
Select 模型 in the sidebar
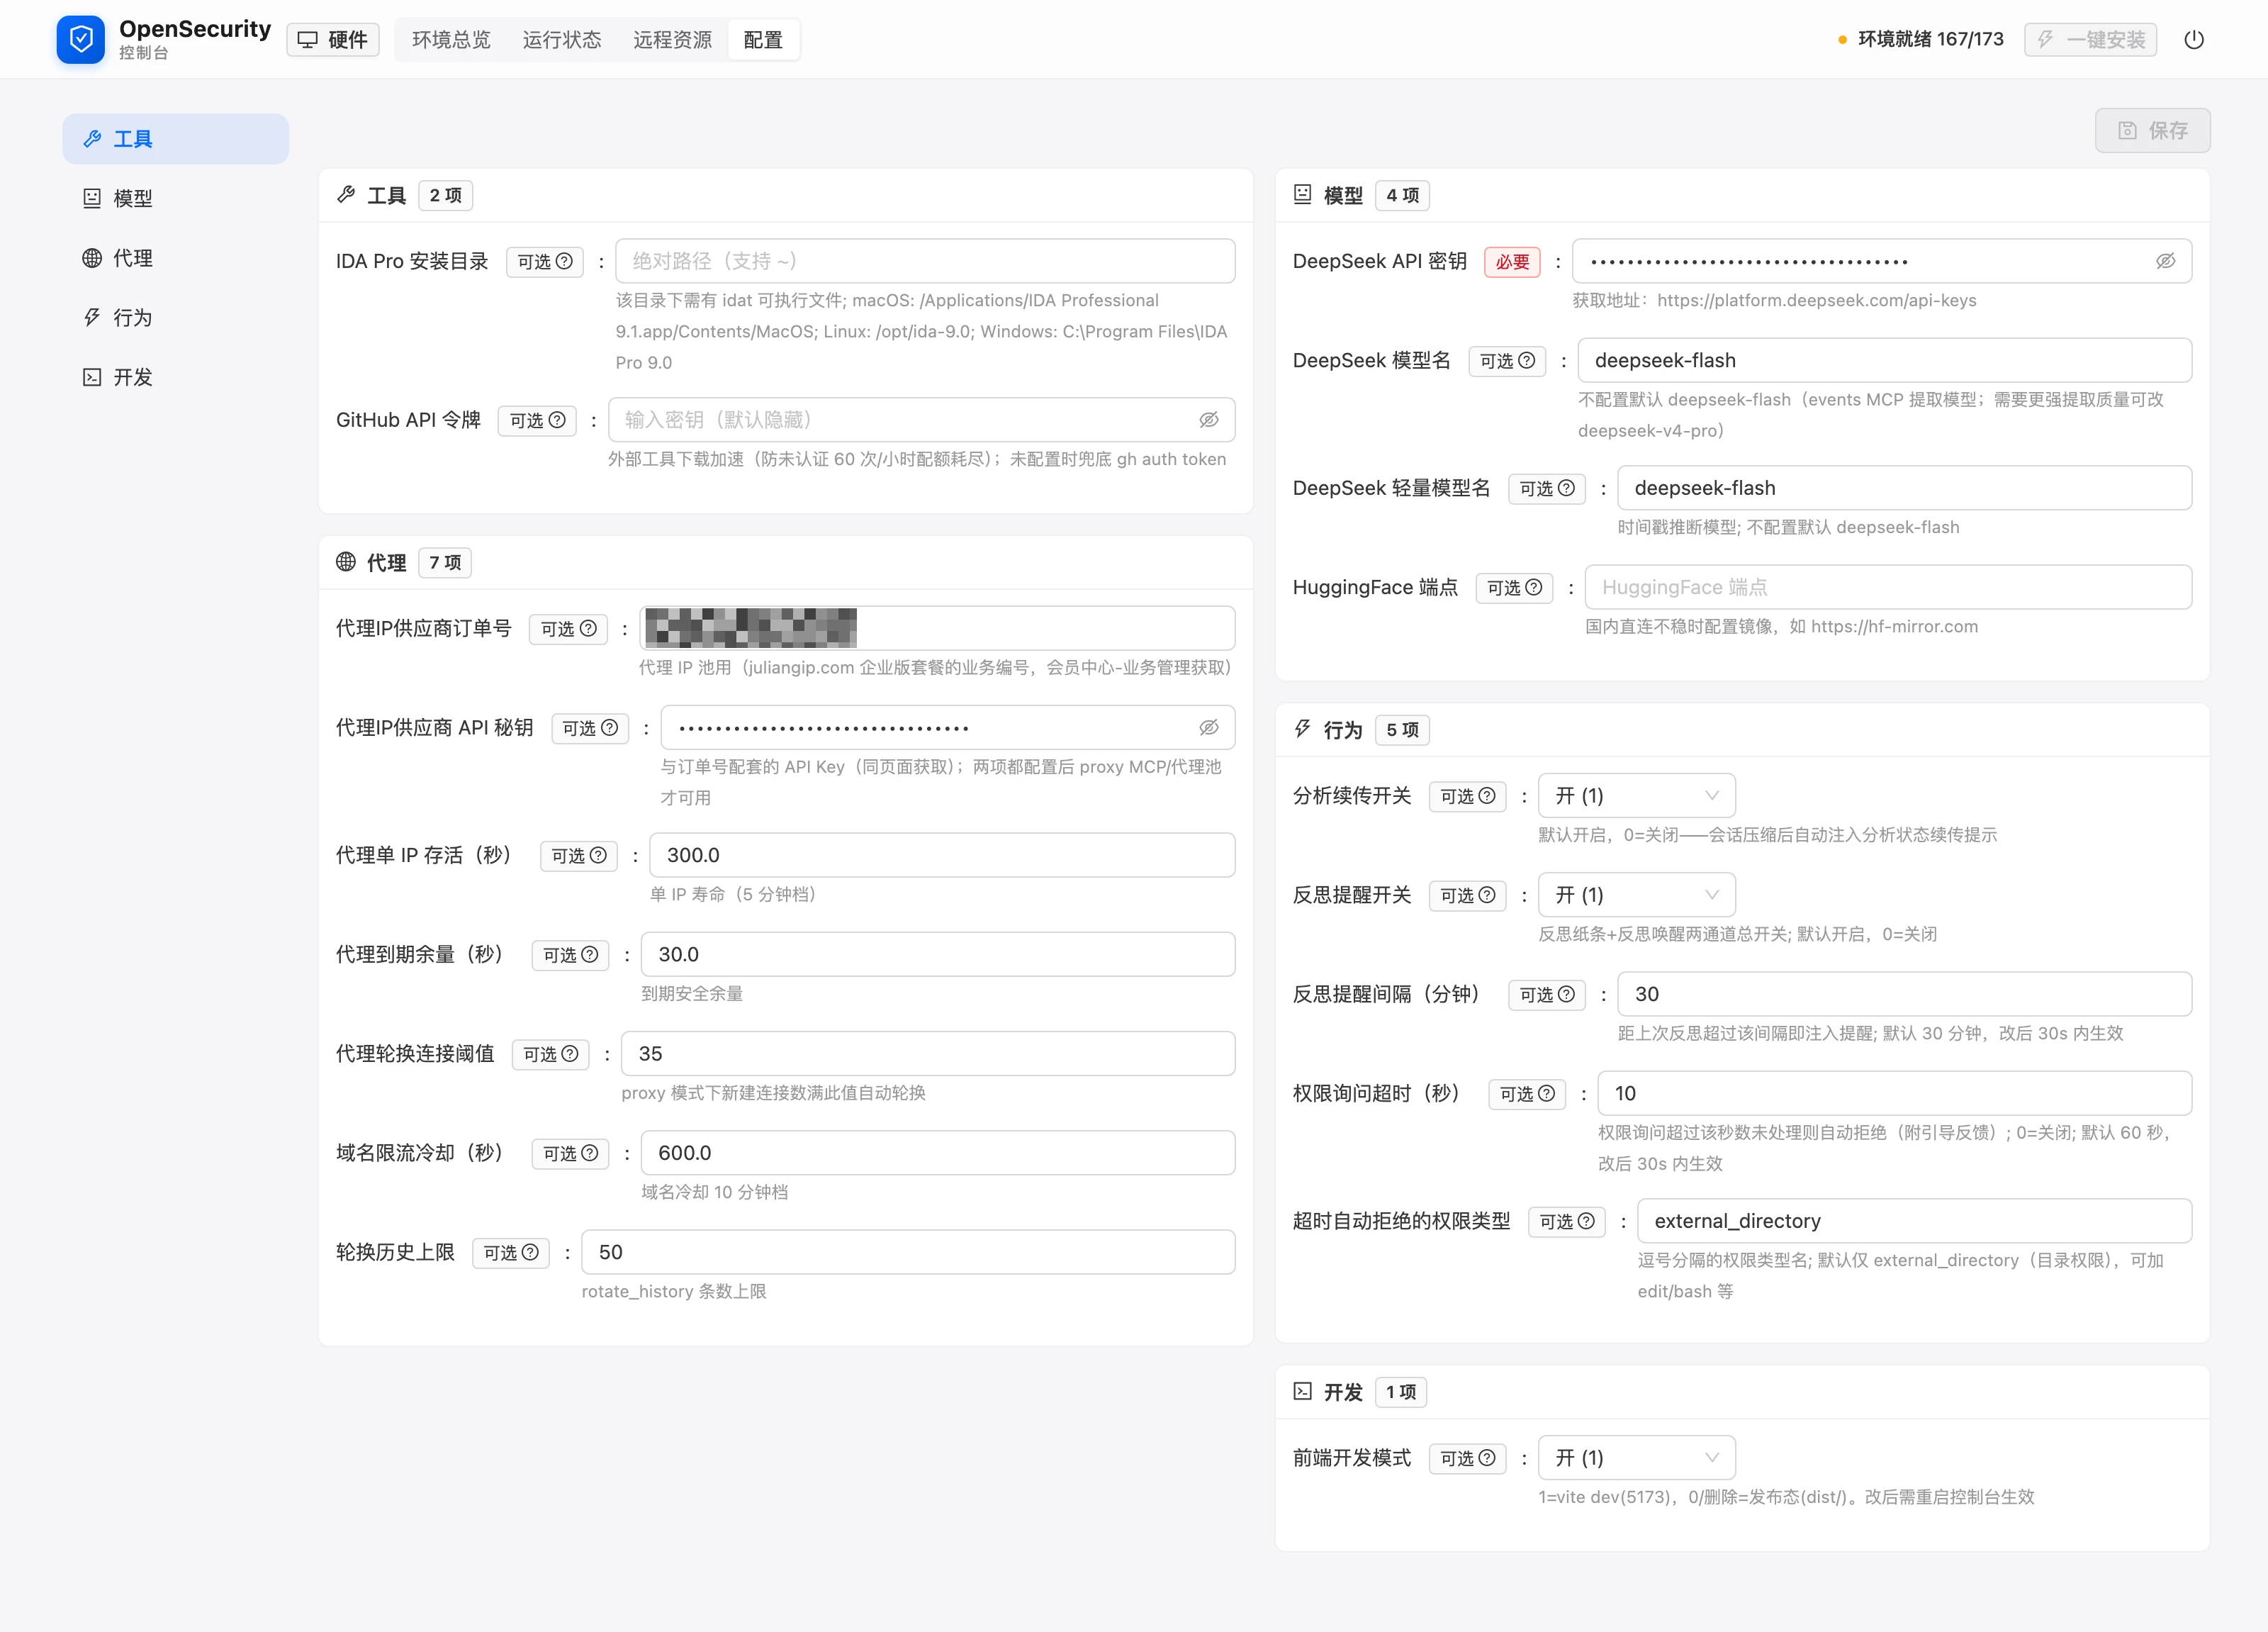(175, 198)
